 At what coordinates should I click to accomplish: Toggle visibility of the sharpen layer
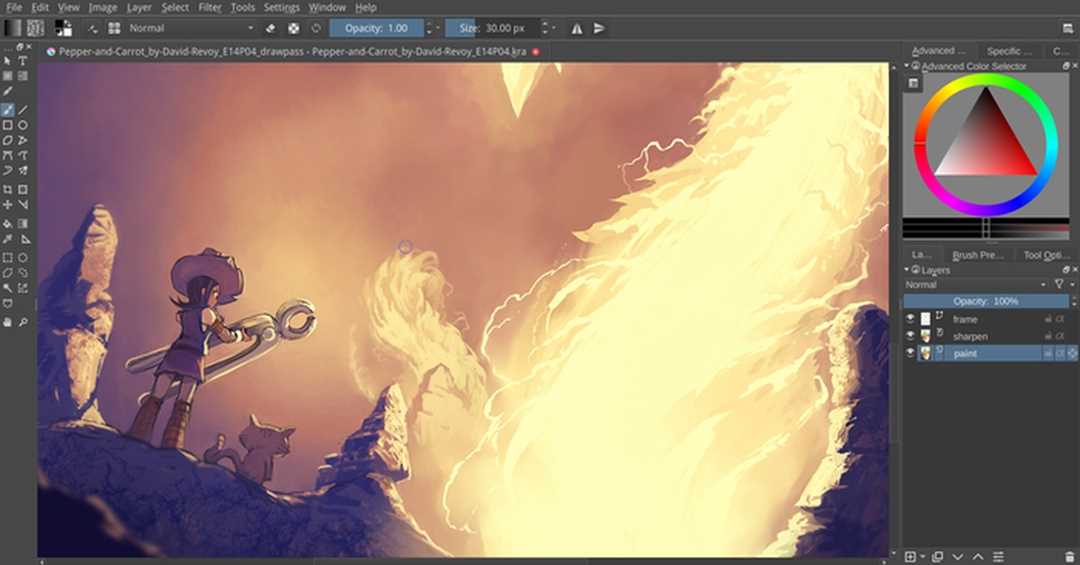point(910,336)
